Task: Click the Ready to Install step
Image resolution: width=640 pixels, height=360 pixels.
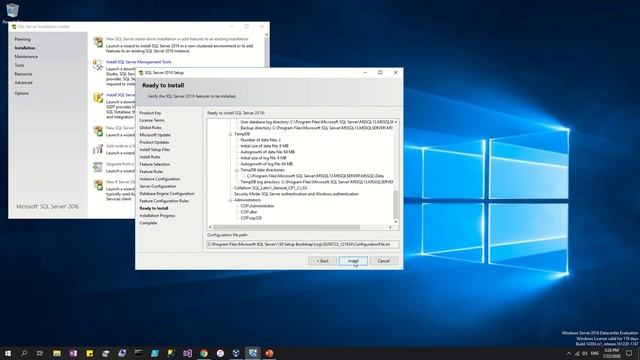Action: coord(154,208)
